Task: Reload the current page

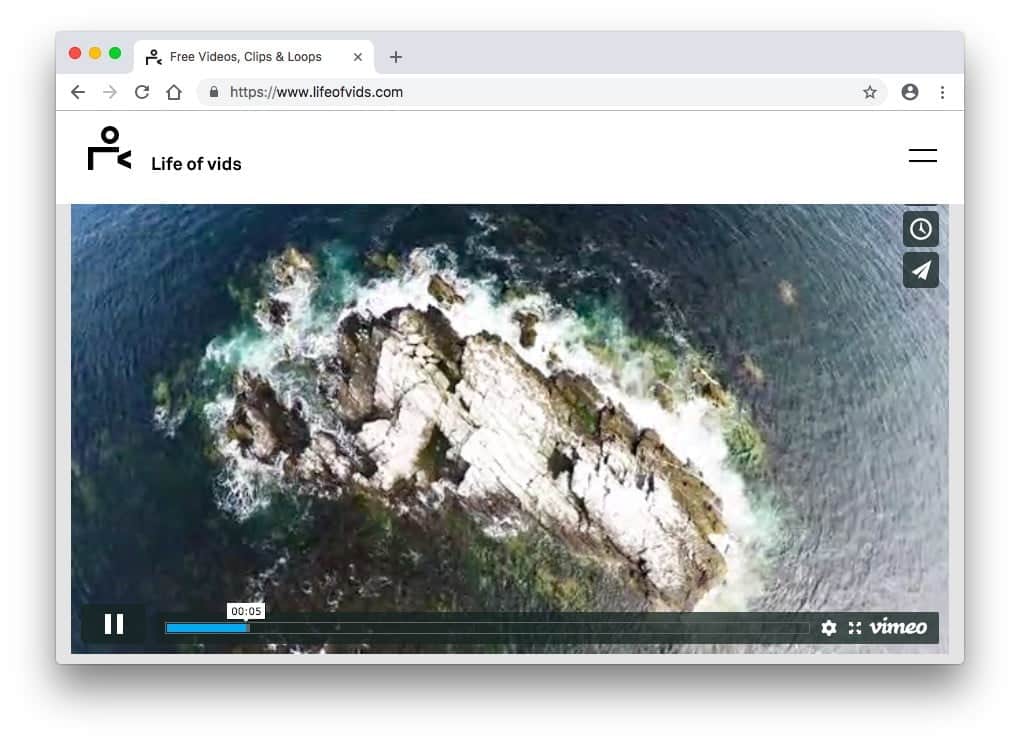Action: [x=142, y=92]
